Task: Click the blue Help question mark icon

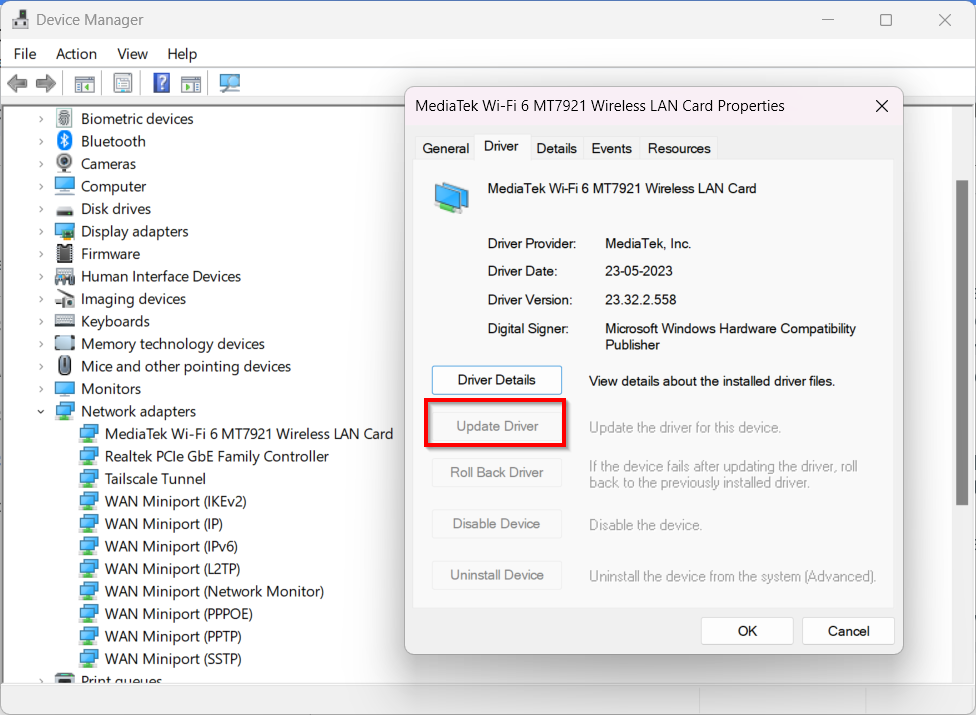Action: pos(161,84)
